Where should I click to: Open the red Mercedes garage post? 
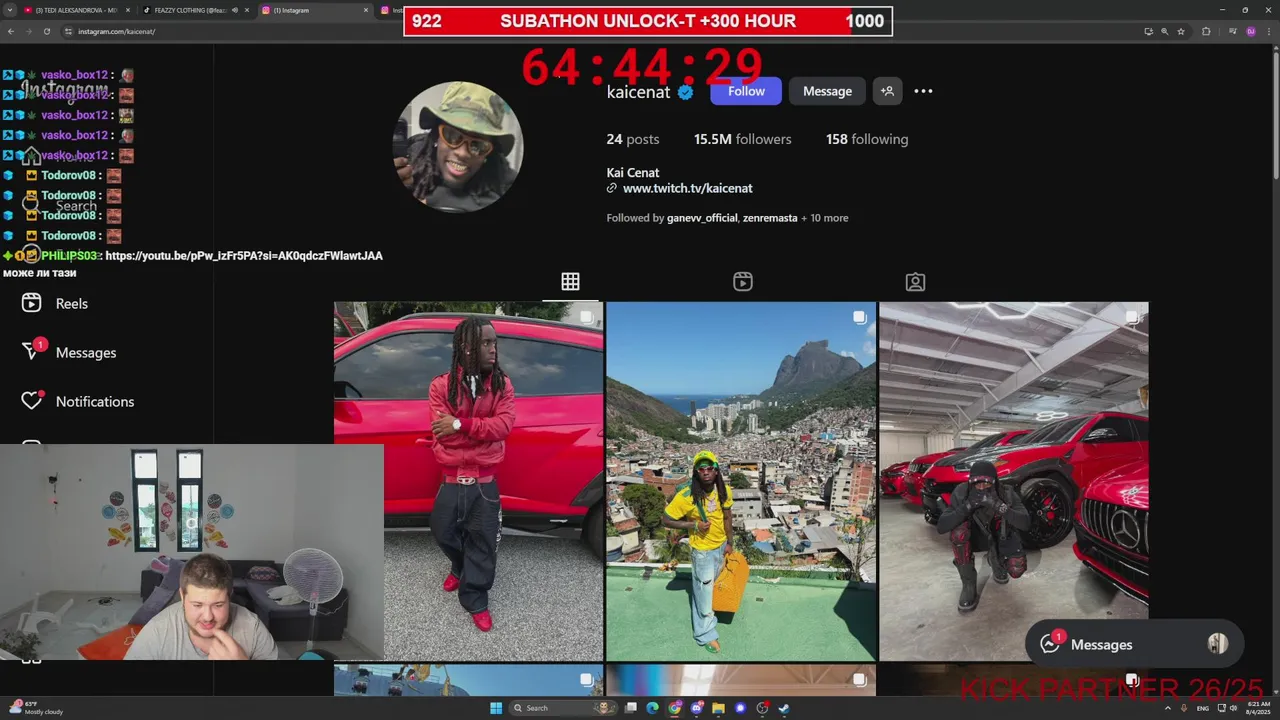[1013, 481]
